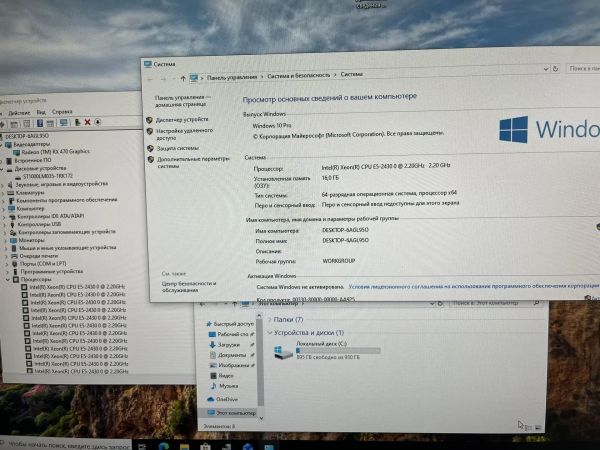Open the Защита системы link
The width and height of the screenshot is (600, 450).
point(178,148)
